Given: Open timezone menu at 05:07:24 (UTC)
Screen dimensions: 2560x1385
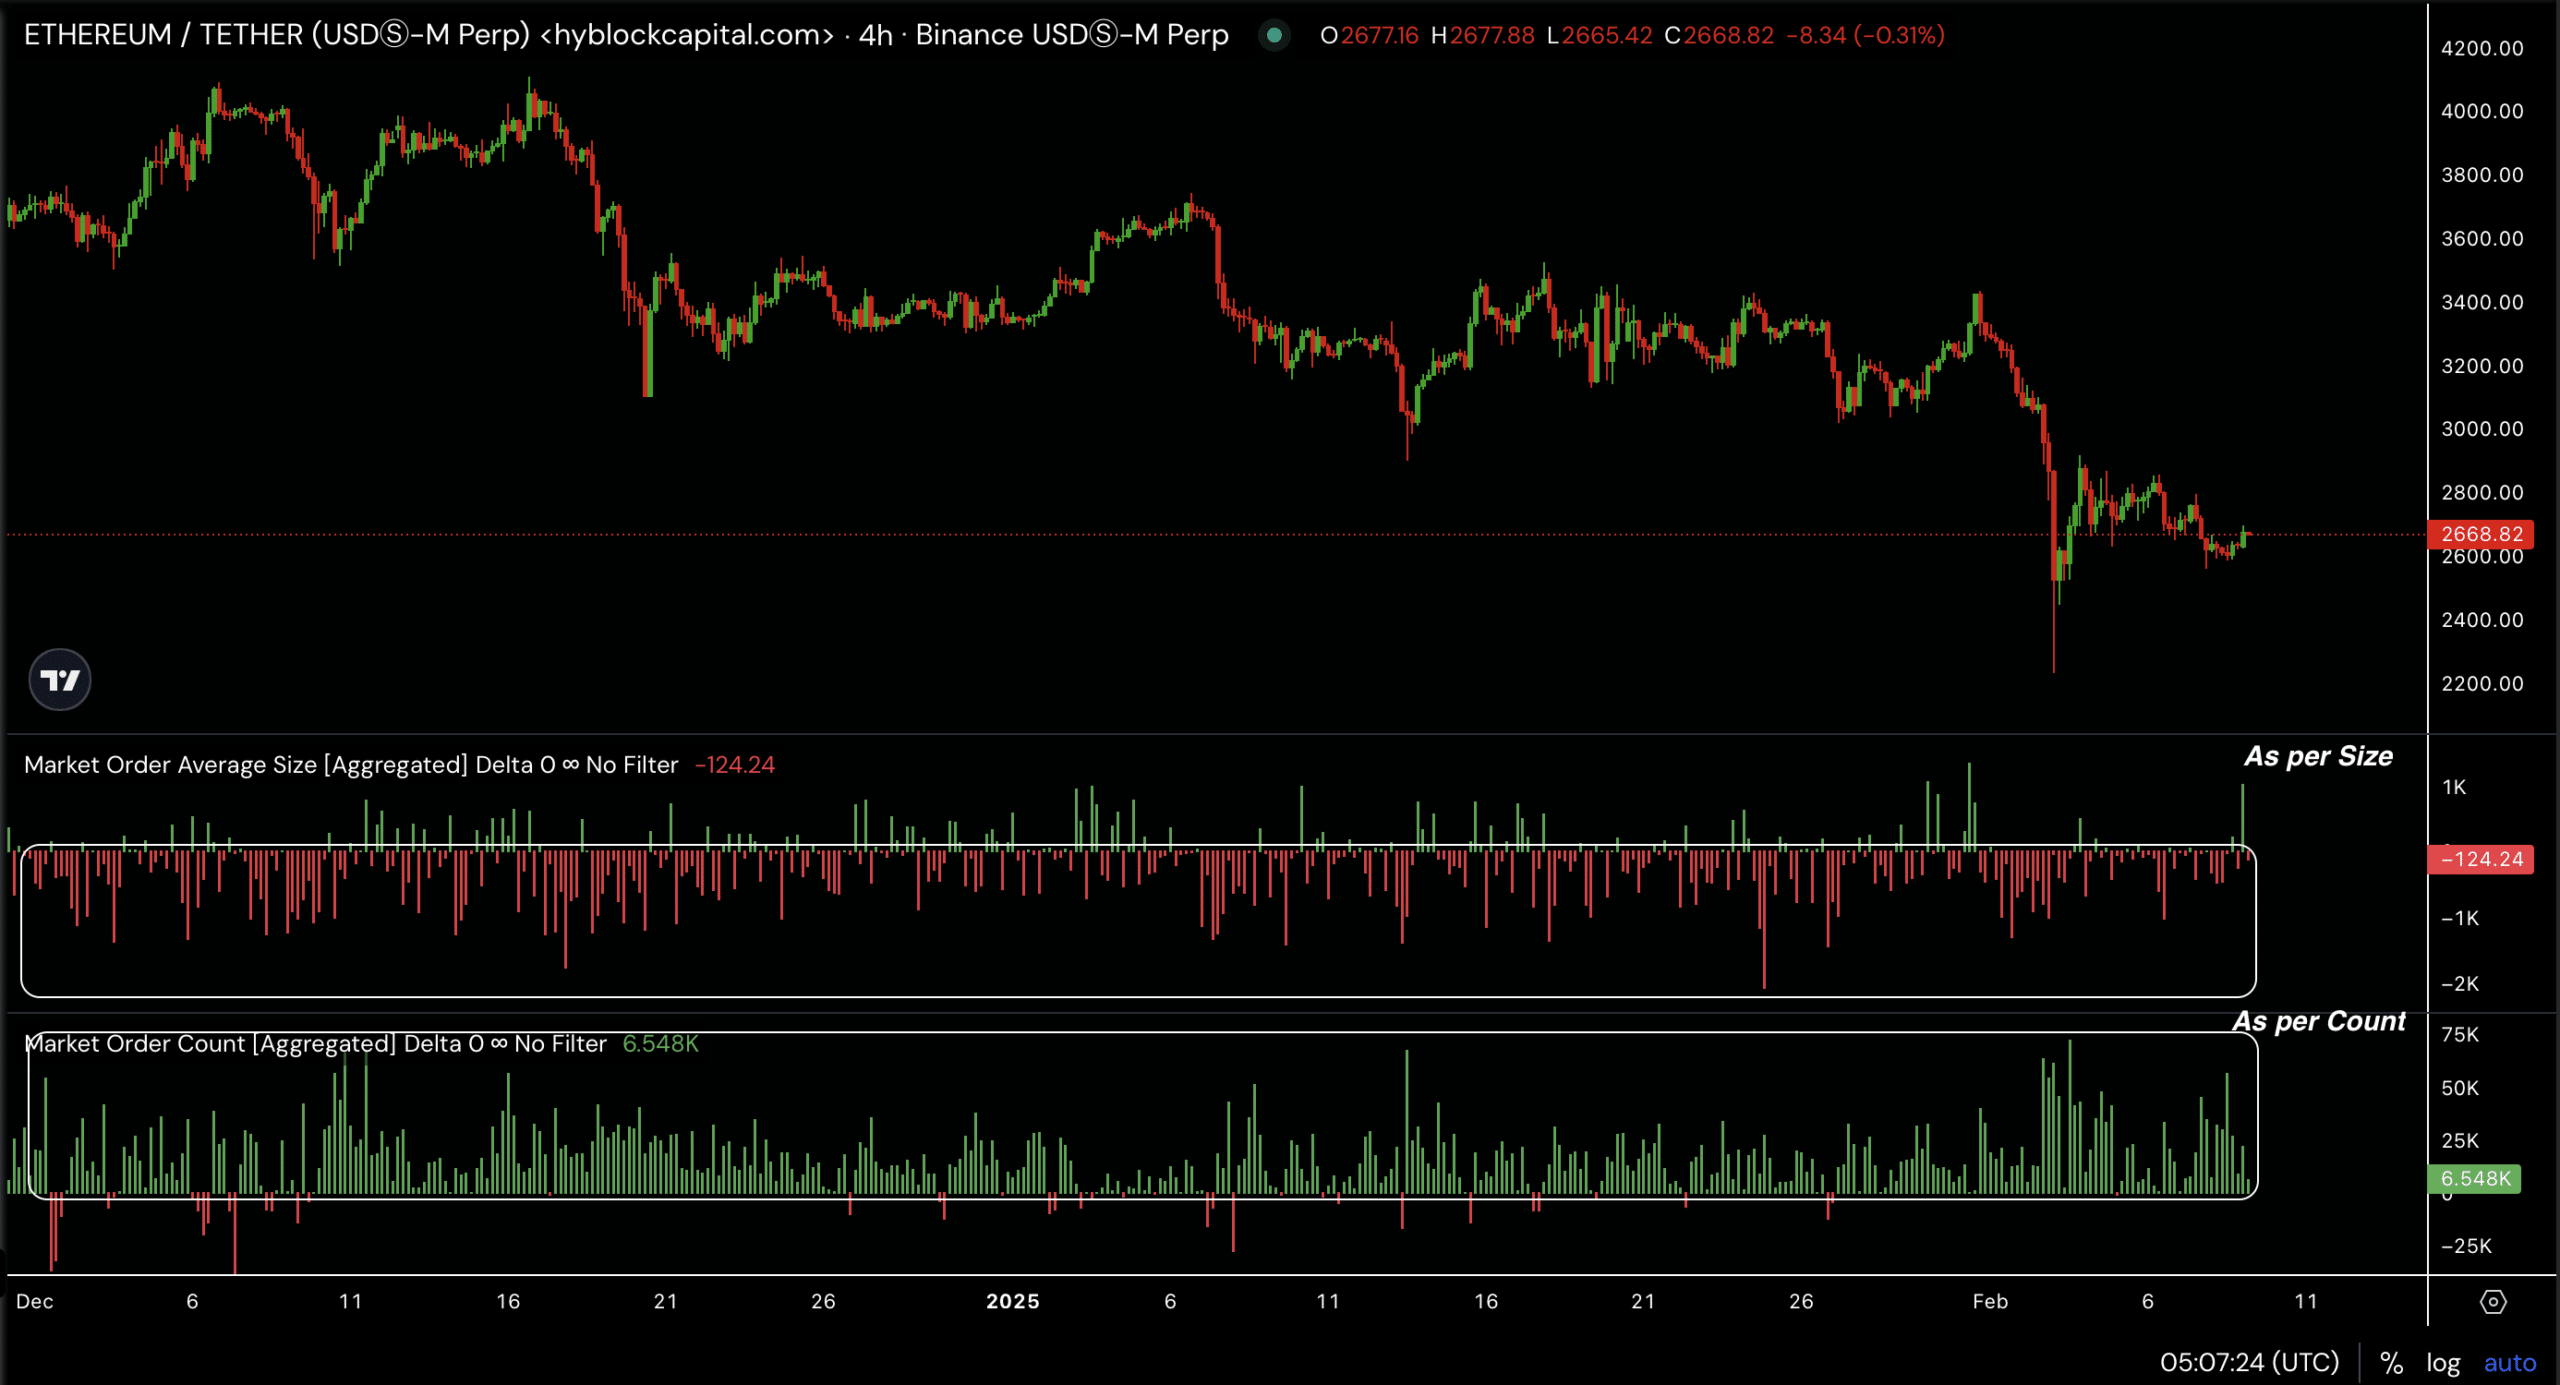Looking at the screenshot, I should click(x=2249, y=1362).
